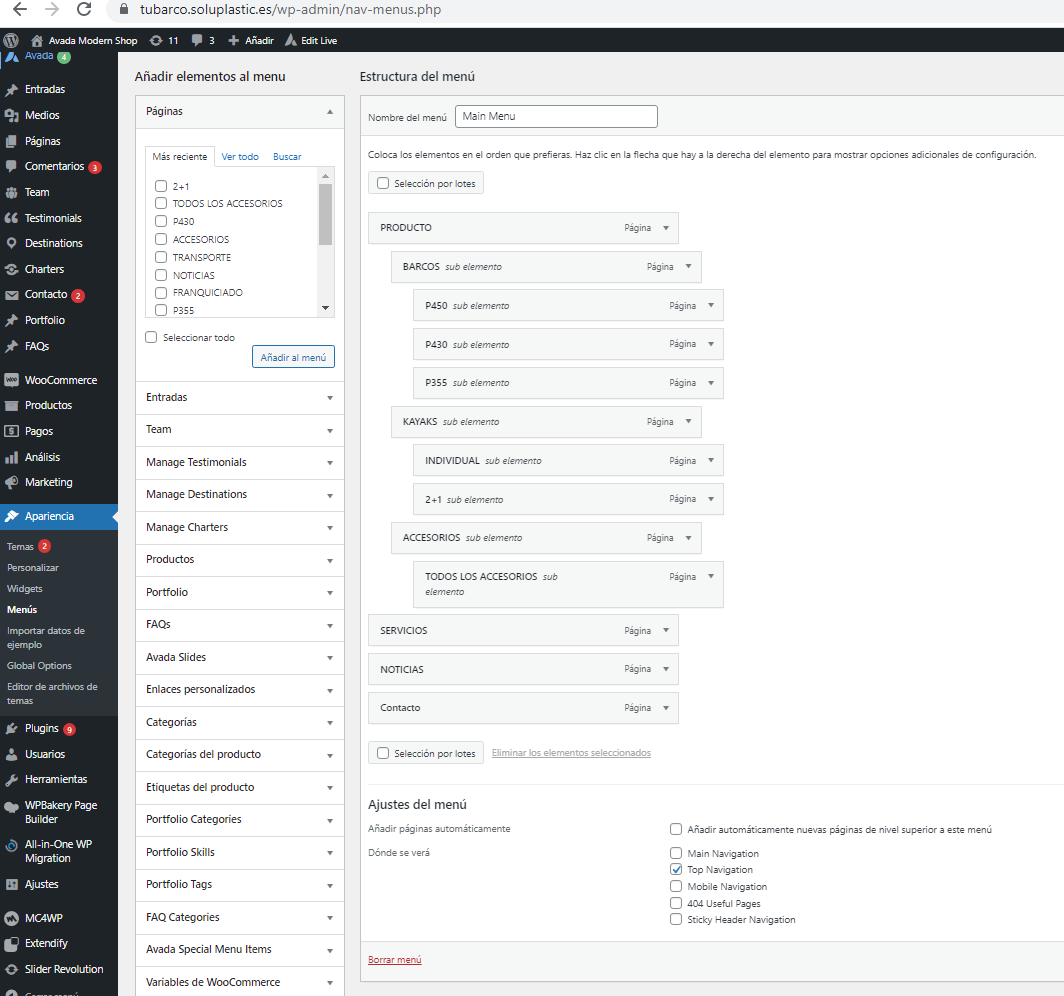This screenshot has height=996, width=1064.
Task: Open Plugins icon in sidebar
Action: (12, 729)
